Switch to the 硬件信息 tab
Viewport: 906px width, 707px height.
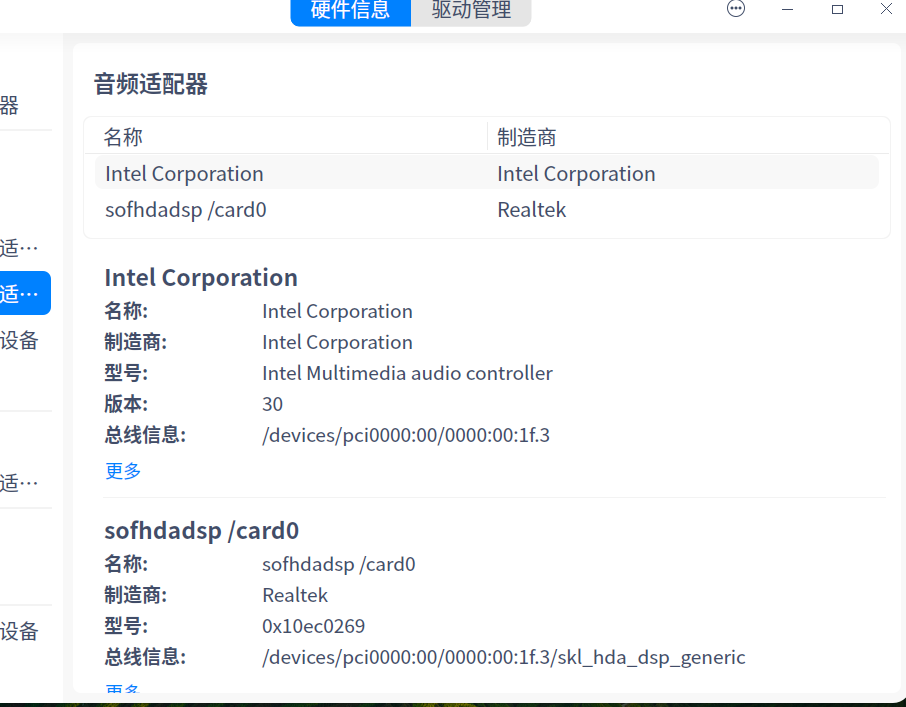(x=350, y=12)
